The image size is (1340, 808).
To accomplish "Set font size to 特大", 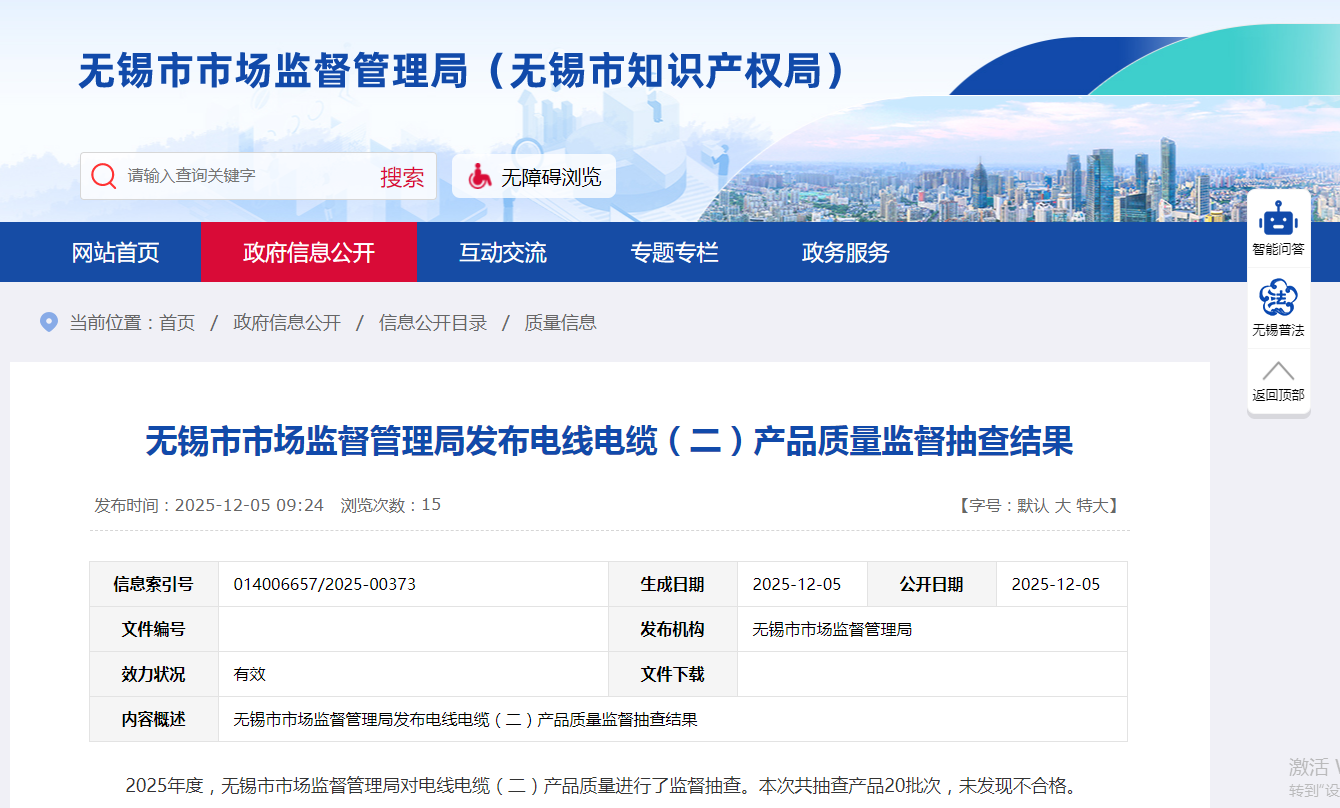I will (1092, 506).
